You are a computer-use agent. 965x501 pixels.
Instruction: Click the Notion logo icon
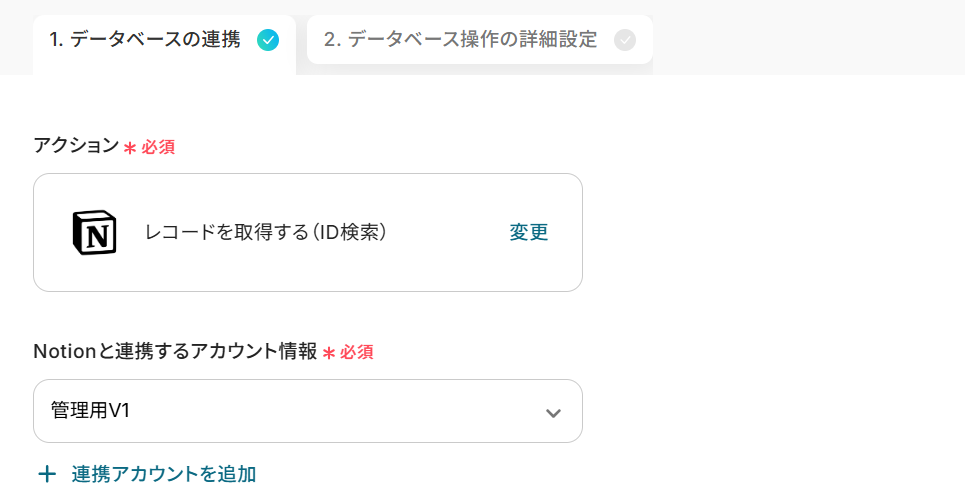pos(95,233)
